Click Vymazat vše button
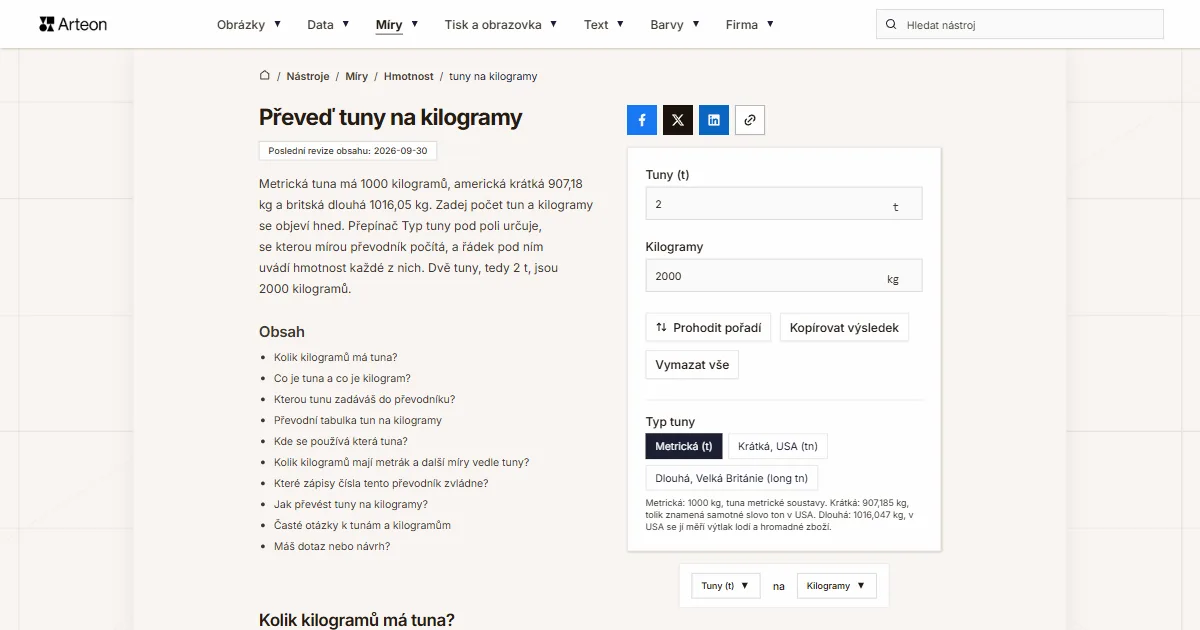Image resolution: width=1200 pixels, height=630 pixels. 692,365
